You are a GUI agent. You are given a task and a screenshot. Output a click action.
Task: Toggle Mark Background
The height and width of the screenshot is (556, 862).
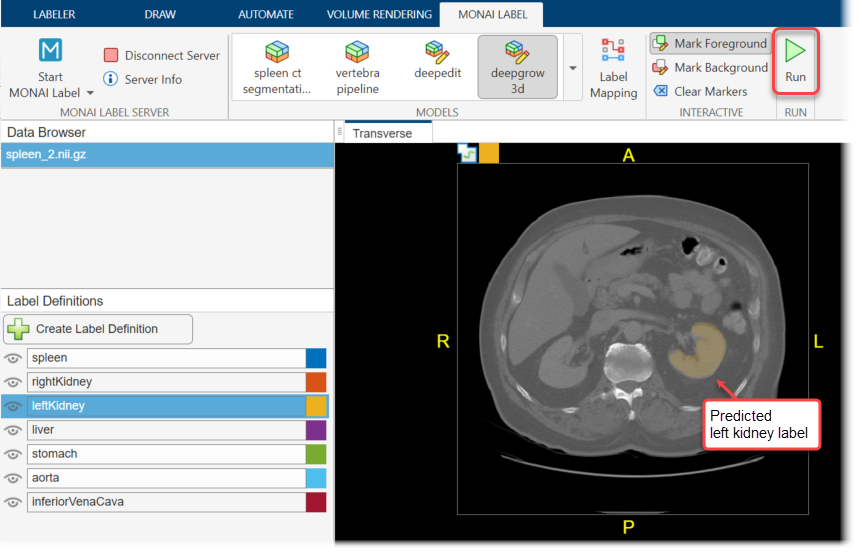tap(709, 67)
